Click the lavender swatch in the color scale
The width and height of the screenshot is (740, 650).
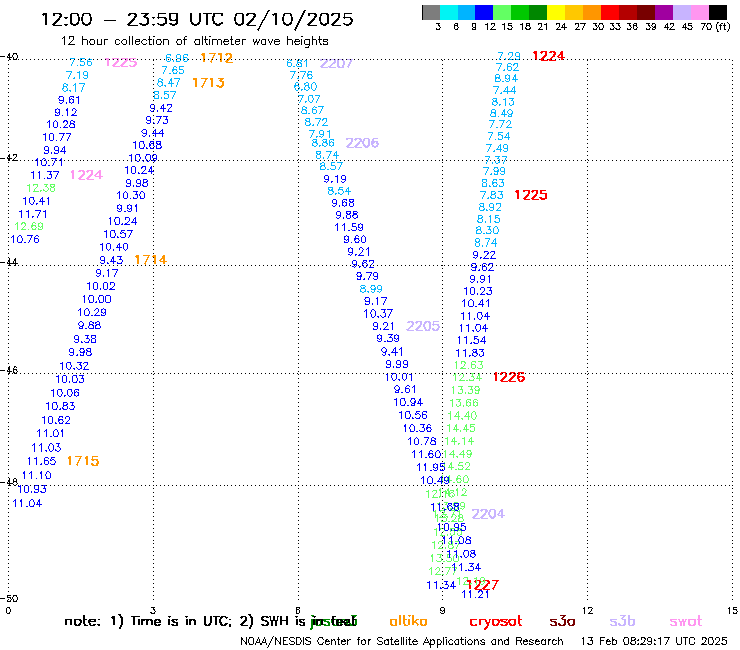(x=682, y=12)
